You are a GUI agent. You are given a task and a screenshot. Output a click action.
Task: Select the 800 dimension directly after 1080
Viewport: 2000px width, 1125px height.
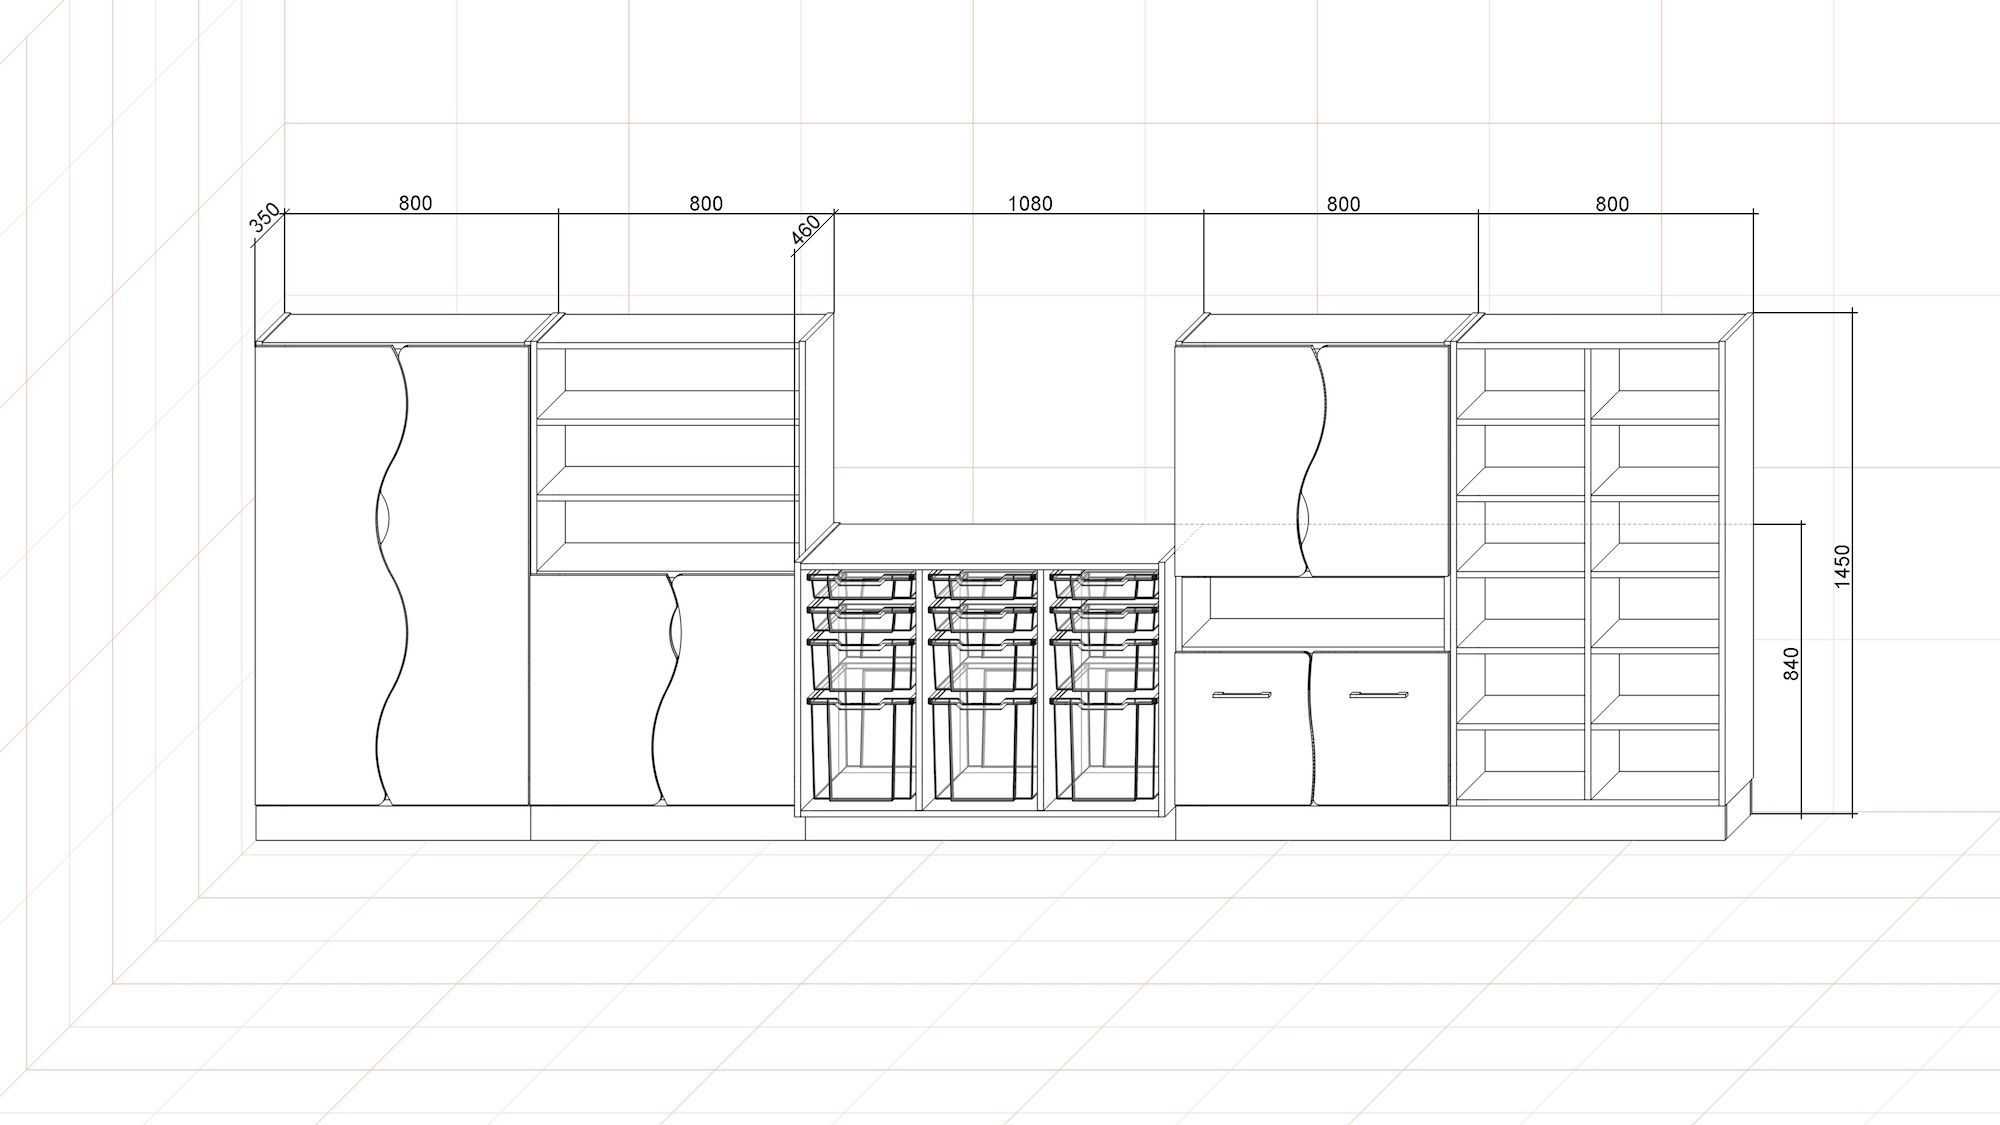click(1343, 204)
